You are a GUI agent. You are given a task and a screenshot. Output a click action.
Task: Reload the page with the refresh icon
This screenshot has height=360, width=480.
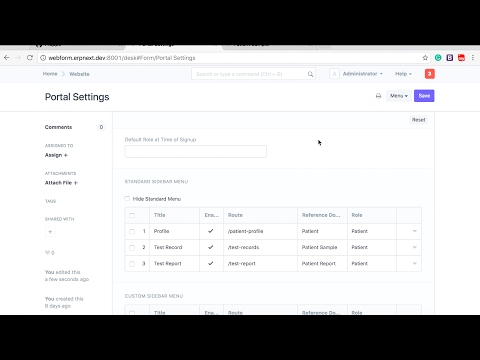pos(30,58)
